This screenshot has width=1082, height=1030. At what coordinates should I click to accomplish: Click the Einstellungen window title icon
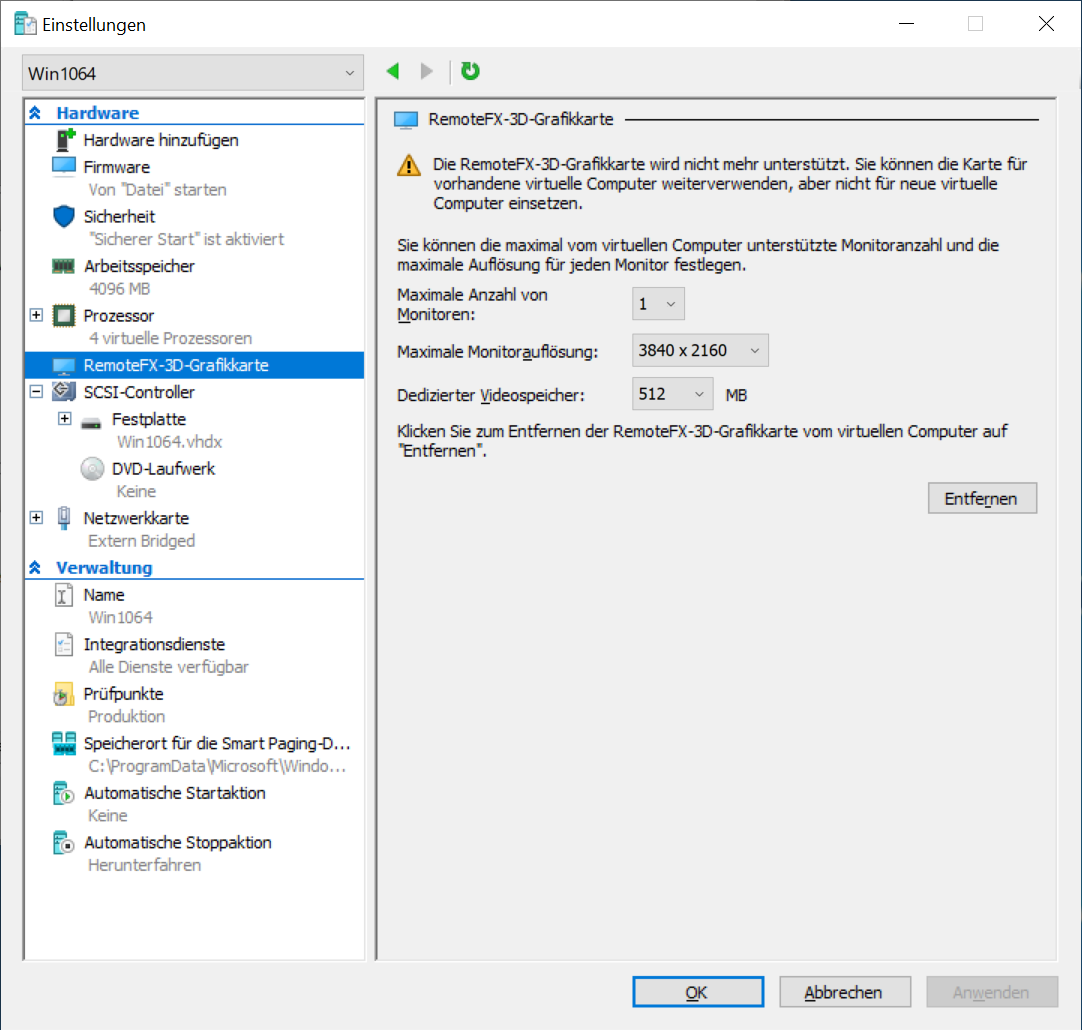25,23
